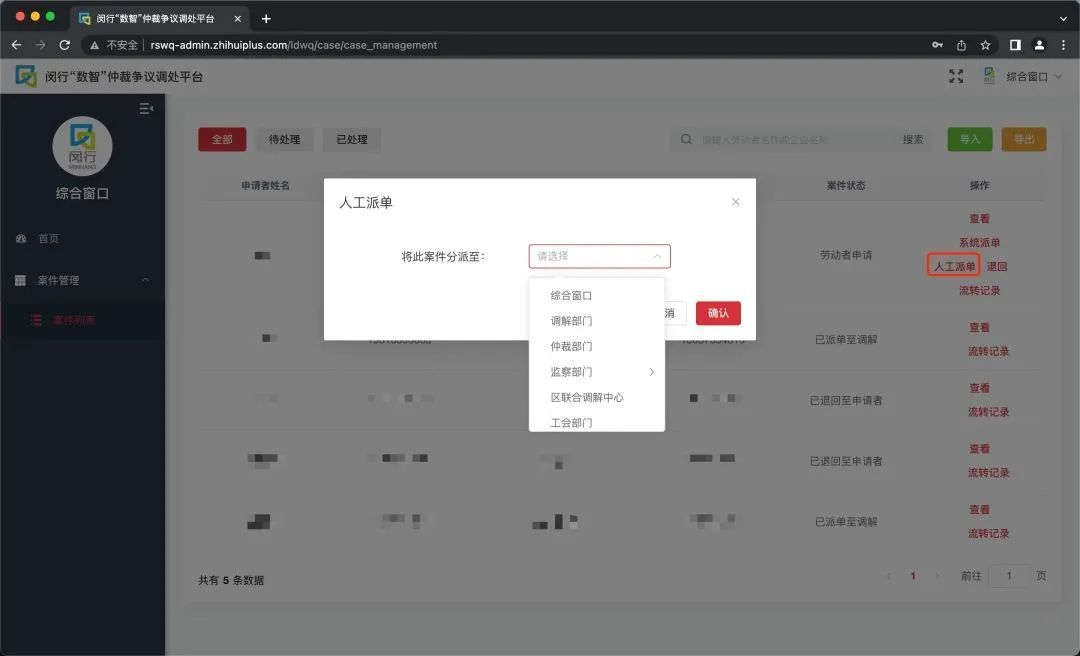
Task: Toggle fullscreen mode icon in header
Action: pos(956,76)
